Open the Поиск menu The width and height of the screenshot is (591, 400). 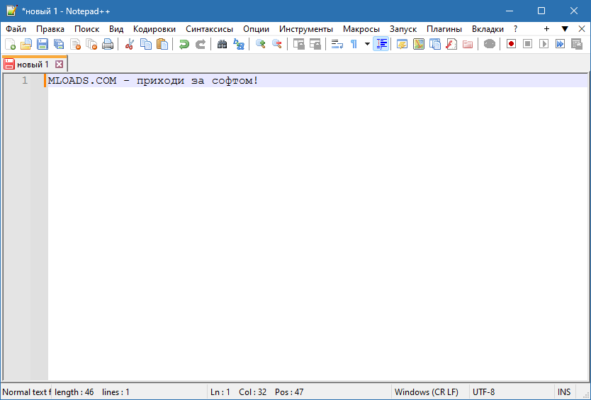(87, 29)
